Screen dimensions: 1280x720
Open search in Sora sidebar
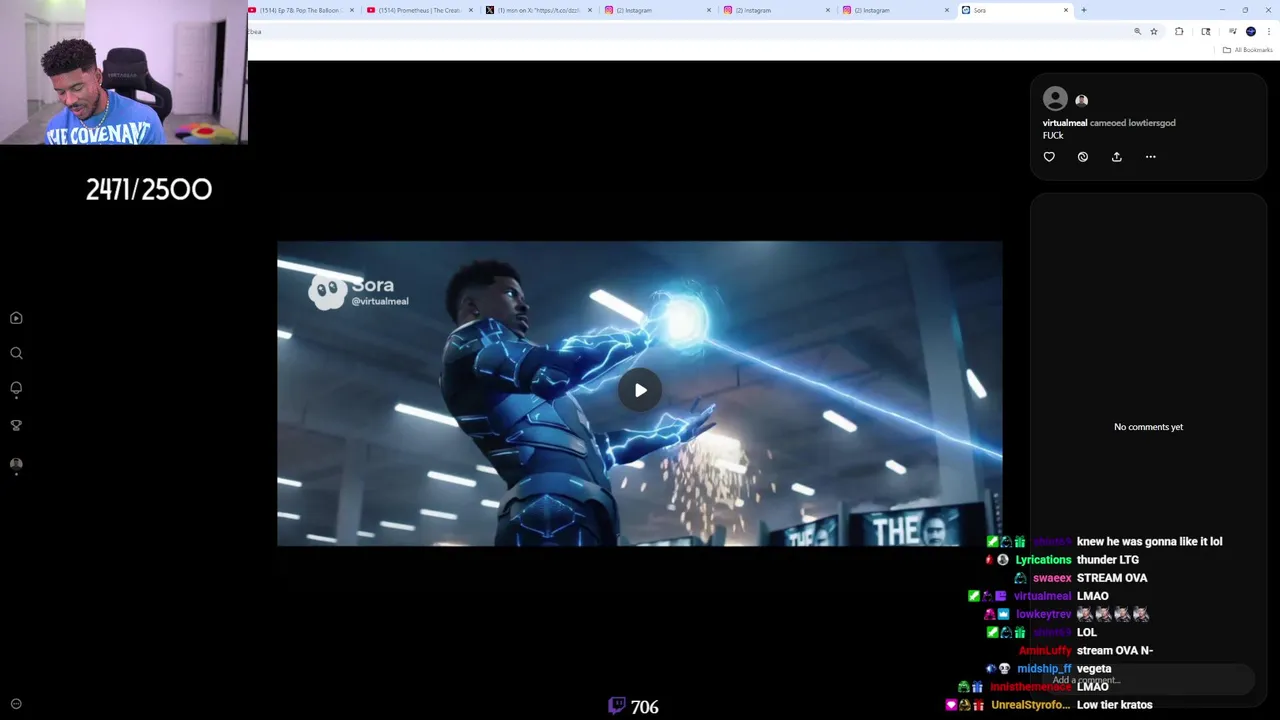tap(16, 353)
